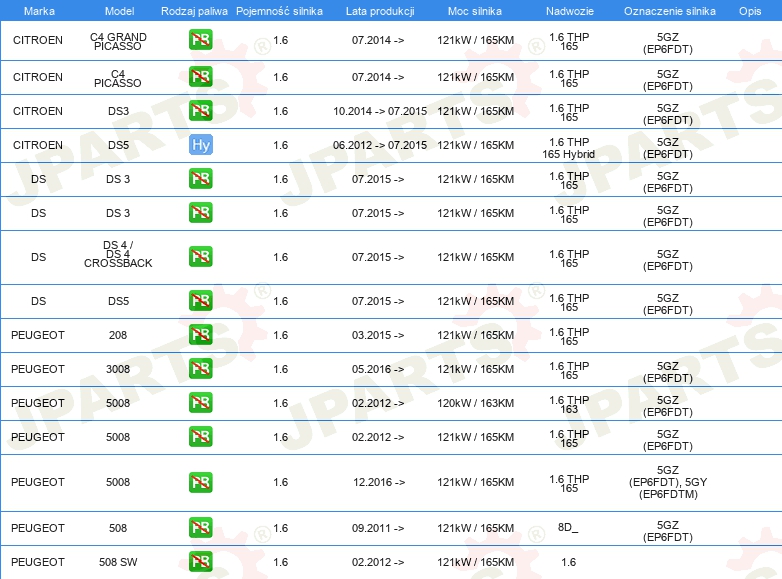Image resolution: width=782 pixels, height=579 pixels.
Task: Click the 508 SW model cell
Action: (118, 562)
